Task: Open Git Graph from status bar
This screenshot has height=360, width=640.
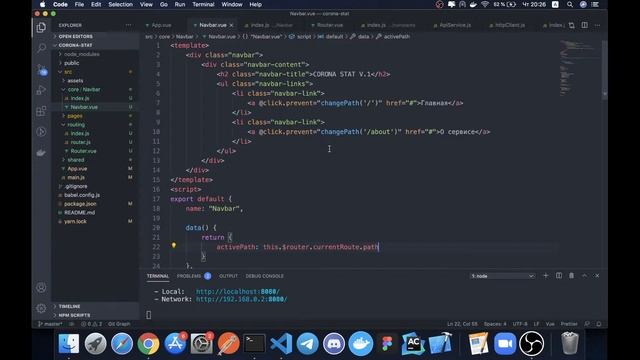Action: [119, 324]
